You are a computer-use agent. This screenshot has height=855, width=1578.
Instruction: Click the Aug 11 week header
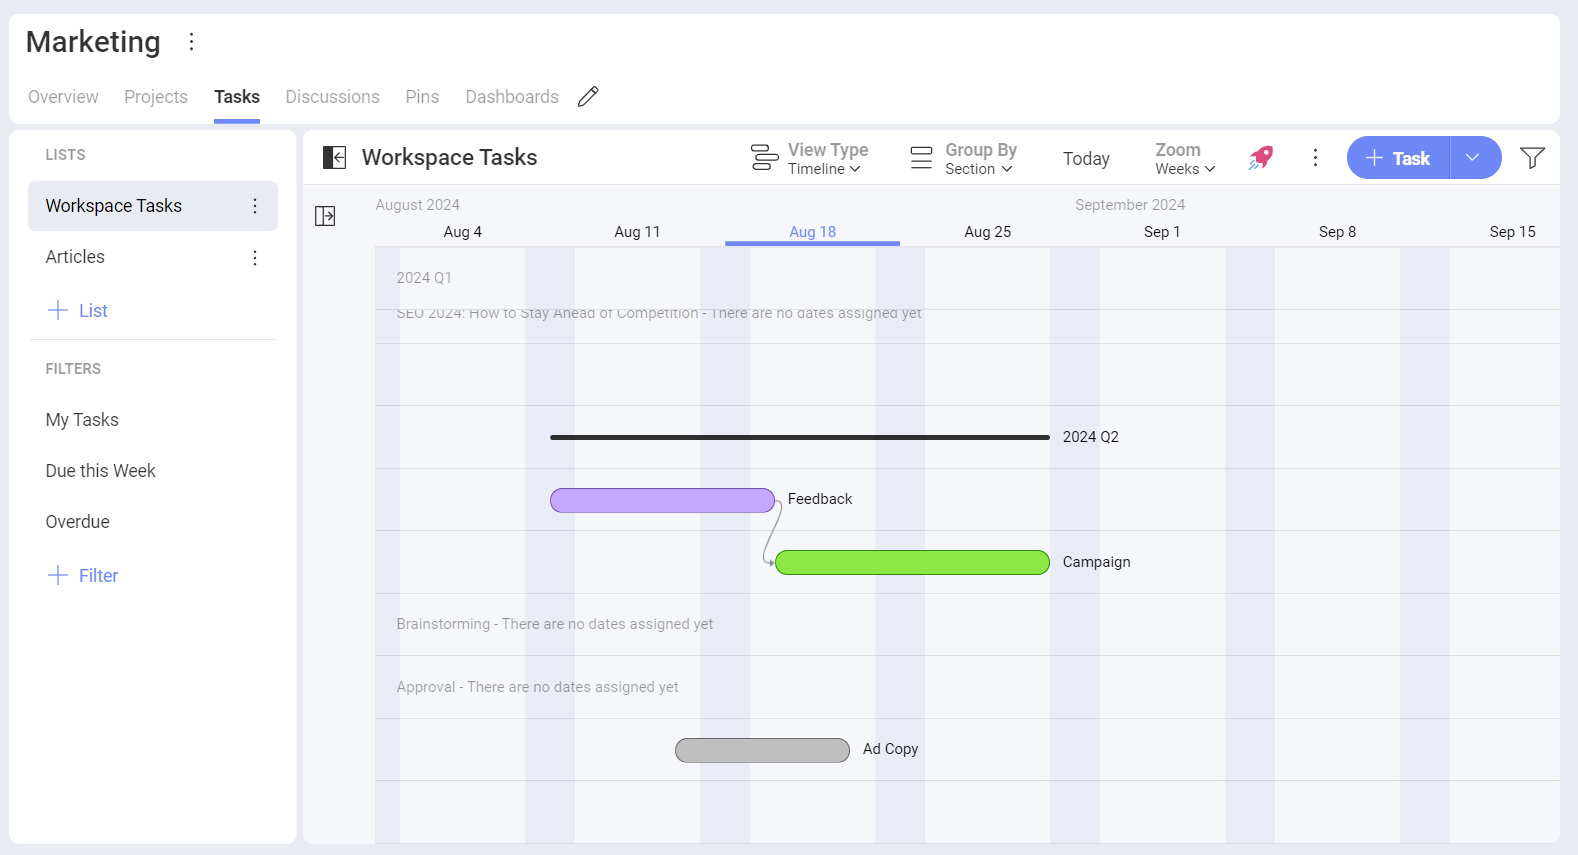point(637,232)
